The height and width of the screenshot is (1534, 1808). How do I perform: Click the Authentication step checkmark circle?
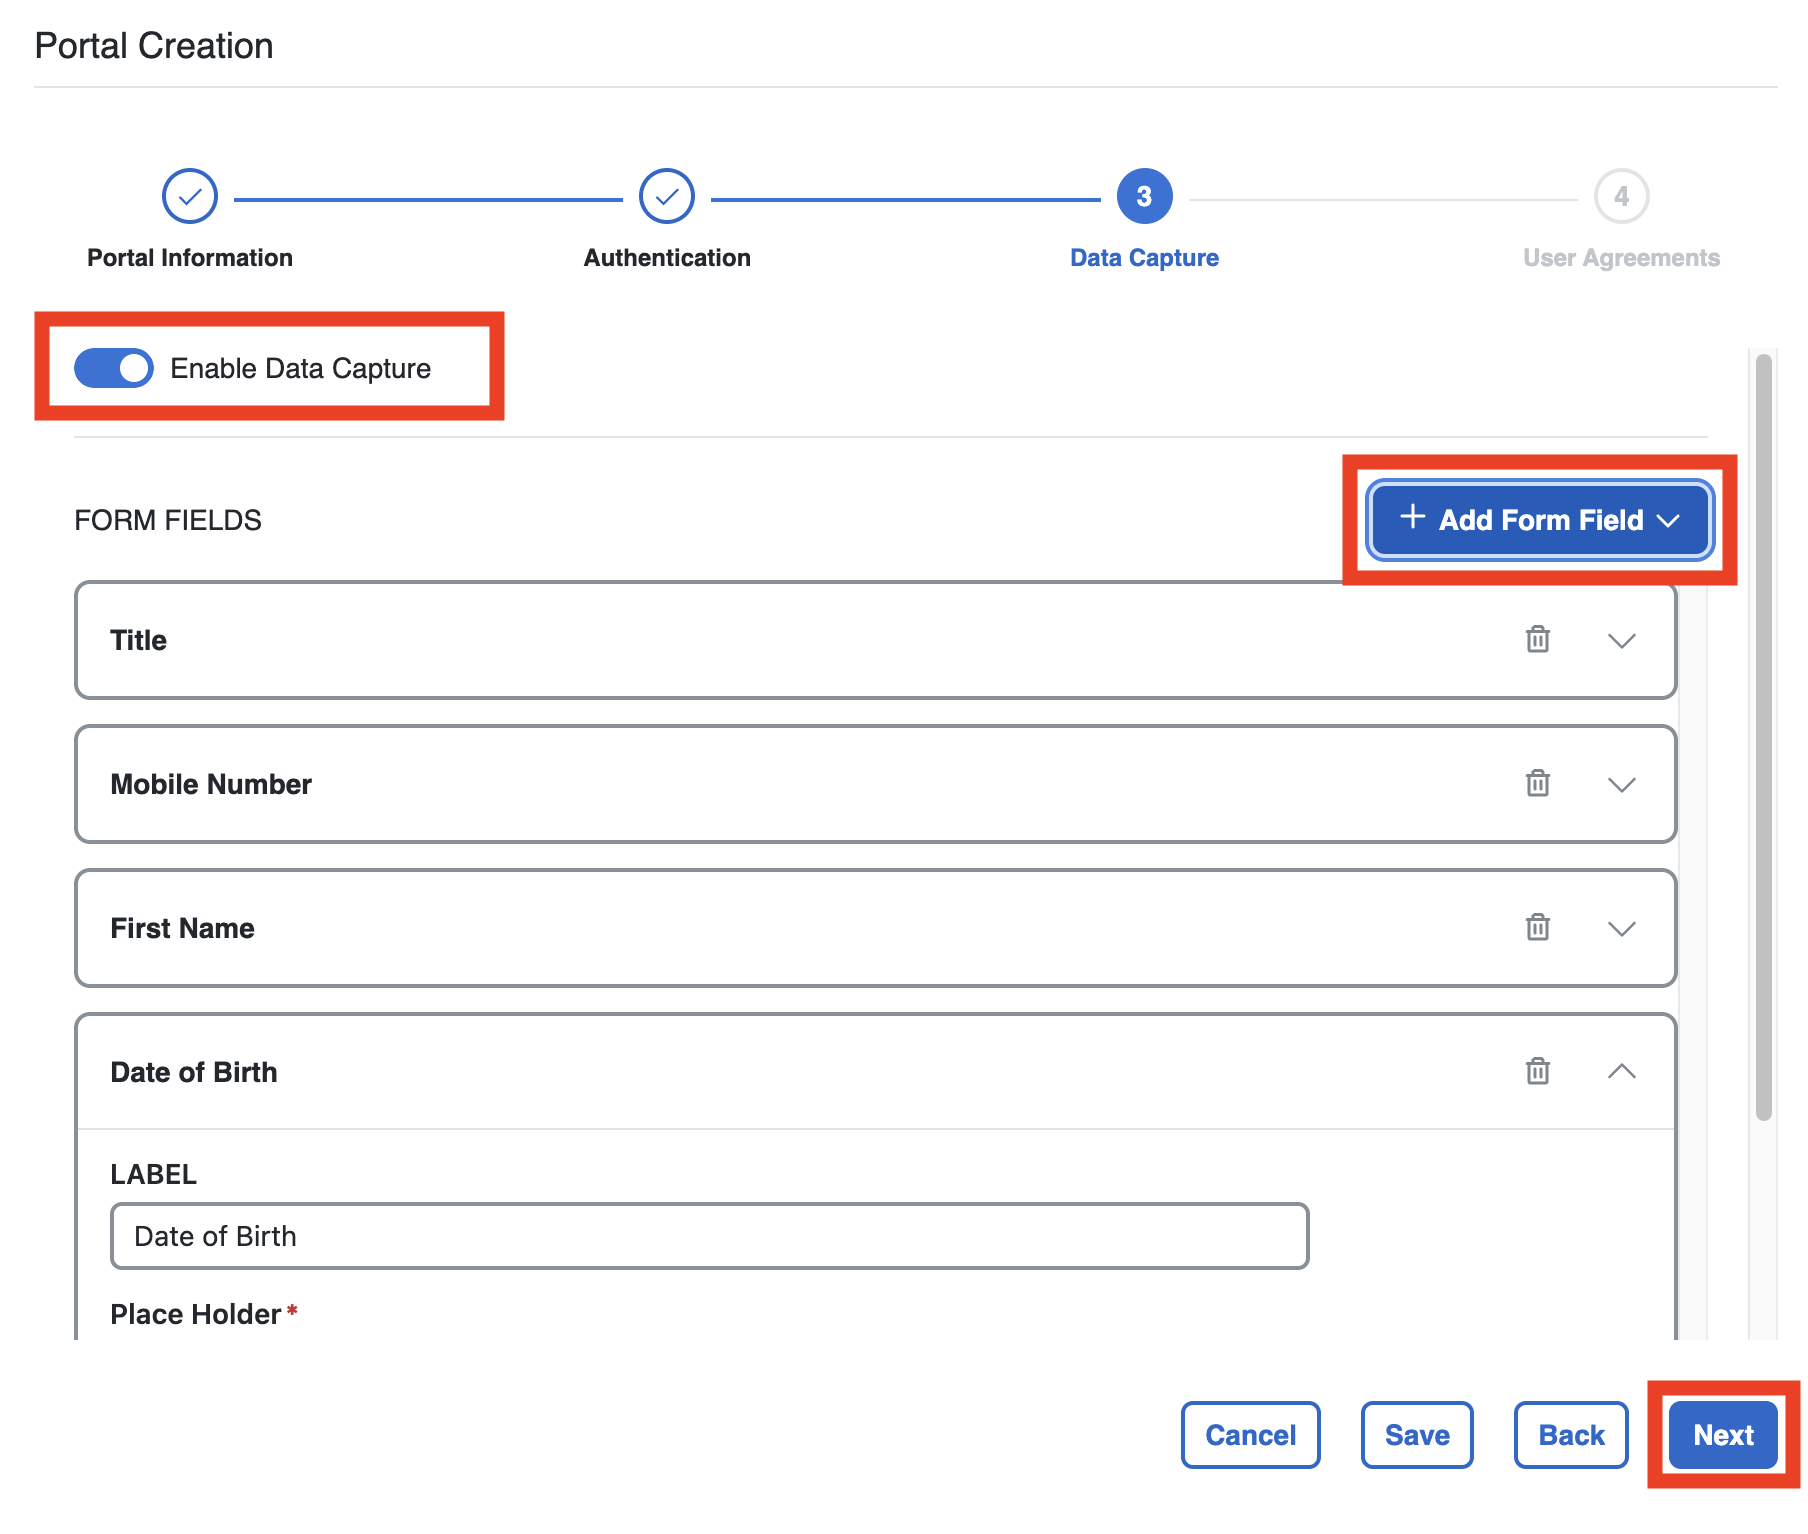(x=667, y=197)
